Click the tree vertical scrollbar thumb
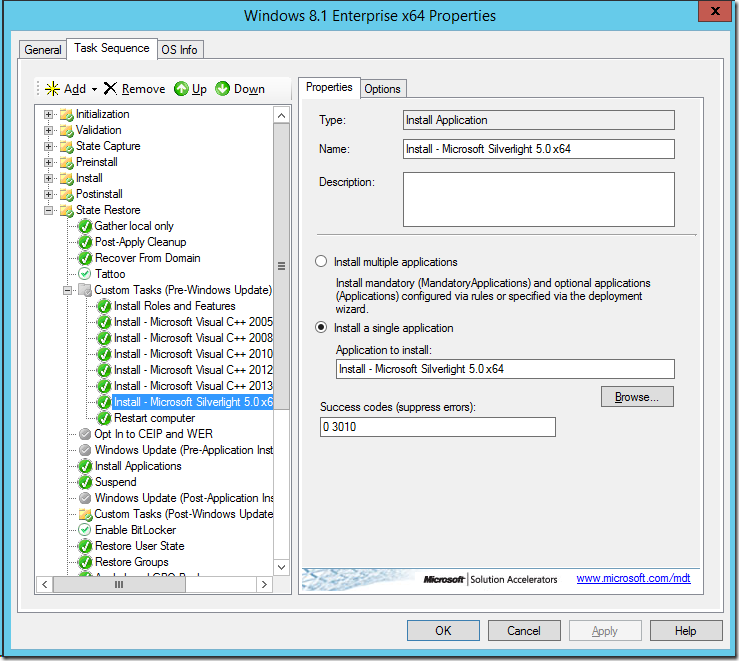Viewport: 739px width, 661px height. [281, 266]
